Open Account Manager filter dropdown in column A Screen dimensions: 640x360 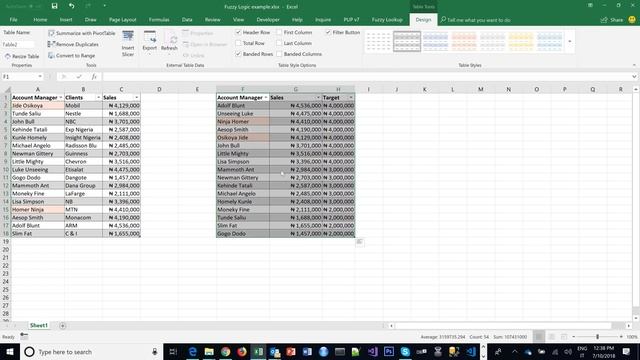coord(61,98)
